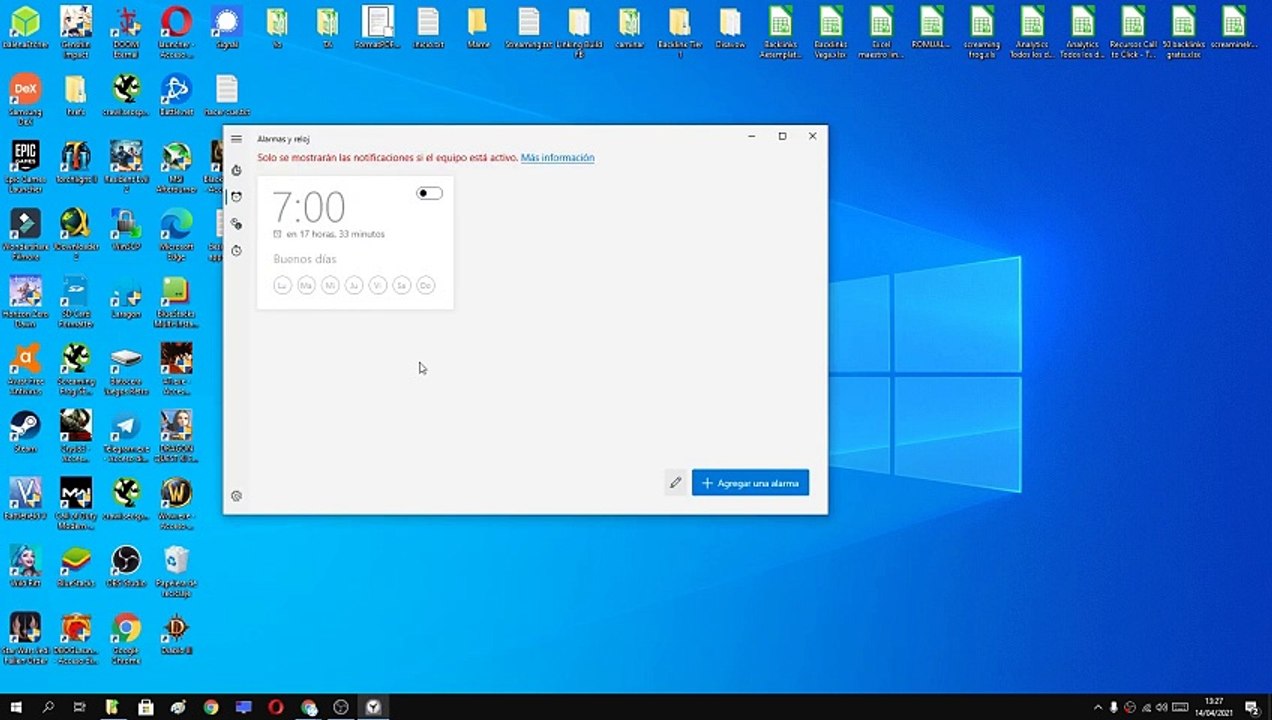Open the 7:00 alarm time text

coord(309,207)
